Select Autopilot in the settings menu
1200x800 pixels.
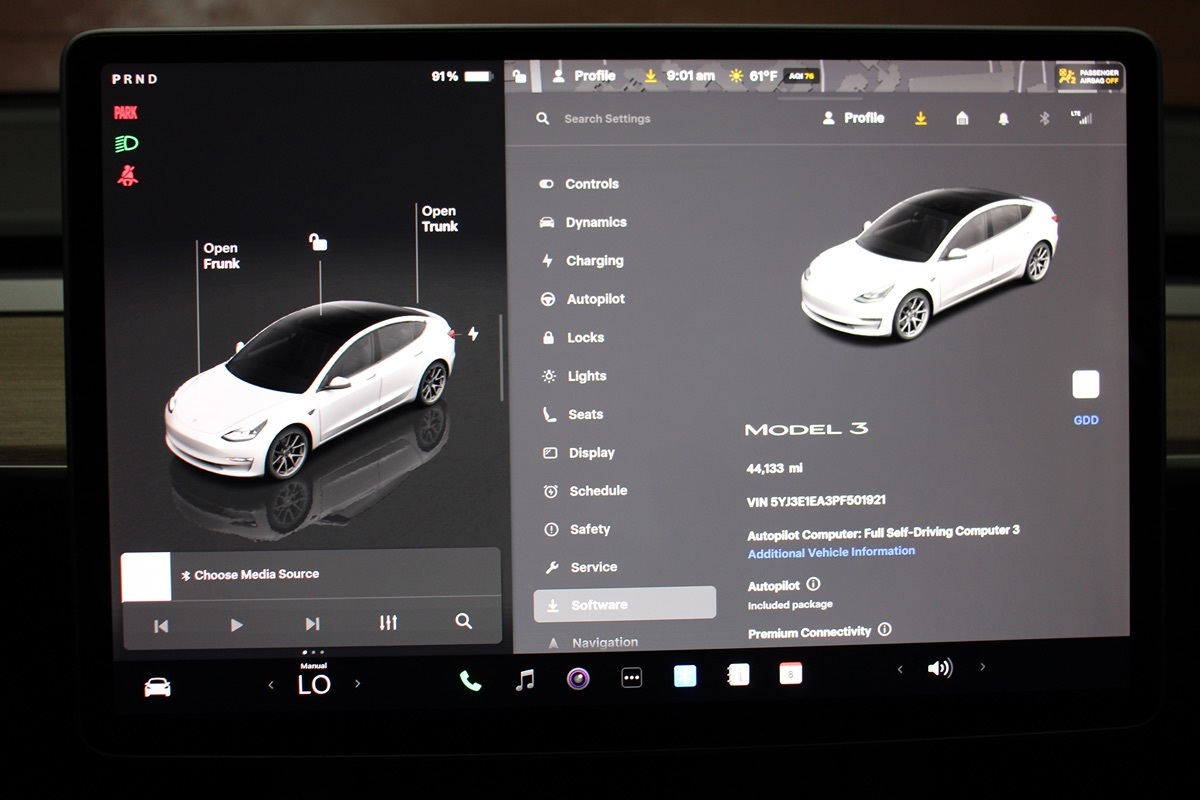595,299
